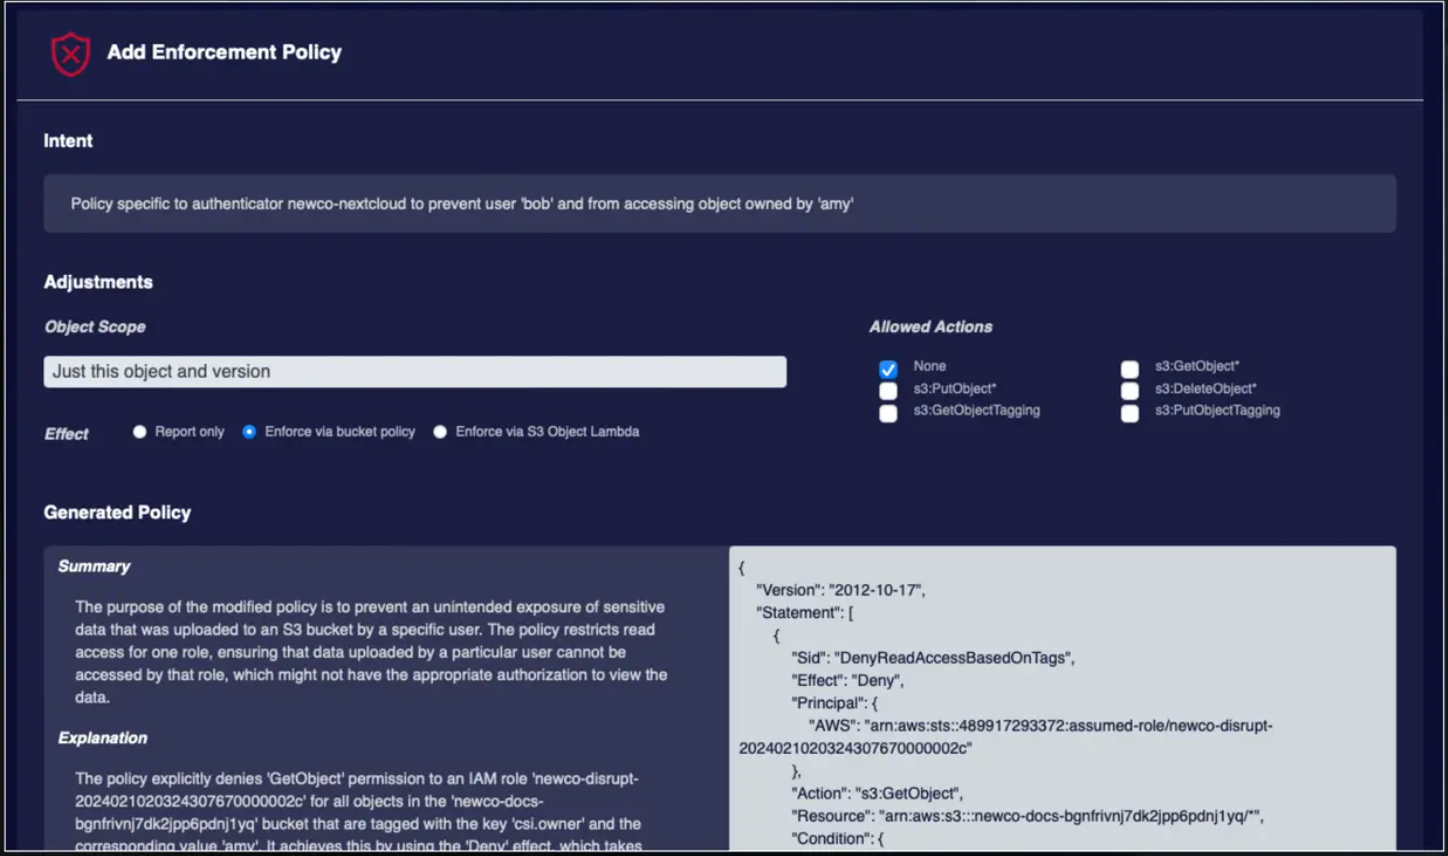
Task: Click the "AWS" assumed-role ARN line
Action: pyautogui.click(x=1006, y=737)
